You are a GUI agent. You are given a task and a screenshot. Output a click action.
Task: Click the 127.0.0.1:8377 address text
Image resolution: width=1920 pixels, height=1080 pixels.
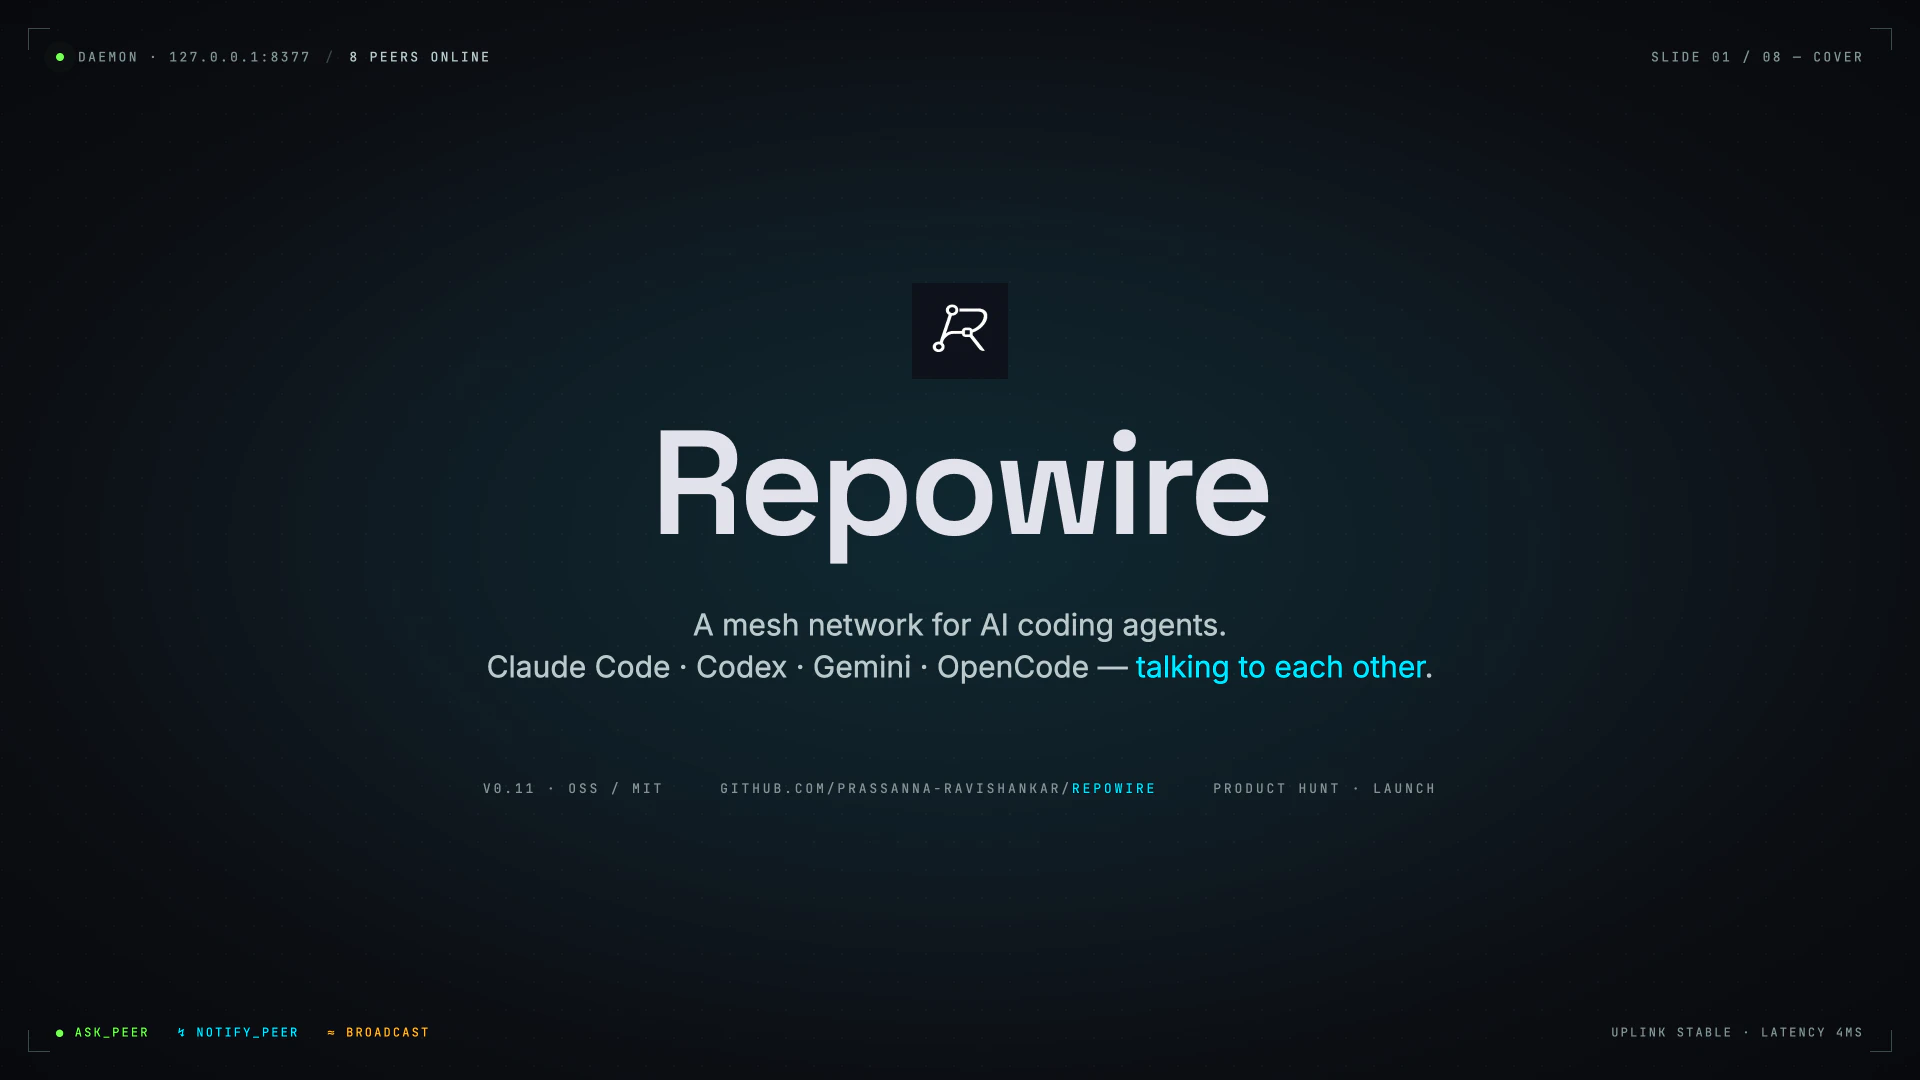(240, 57)
